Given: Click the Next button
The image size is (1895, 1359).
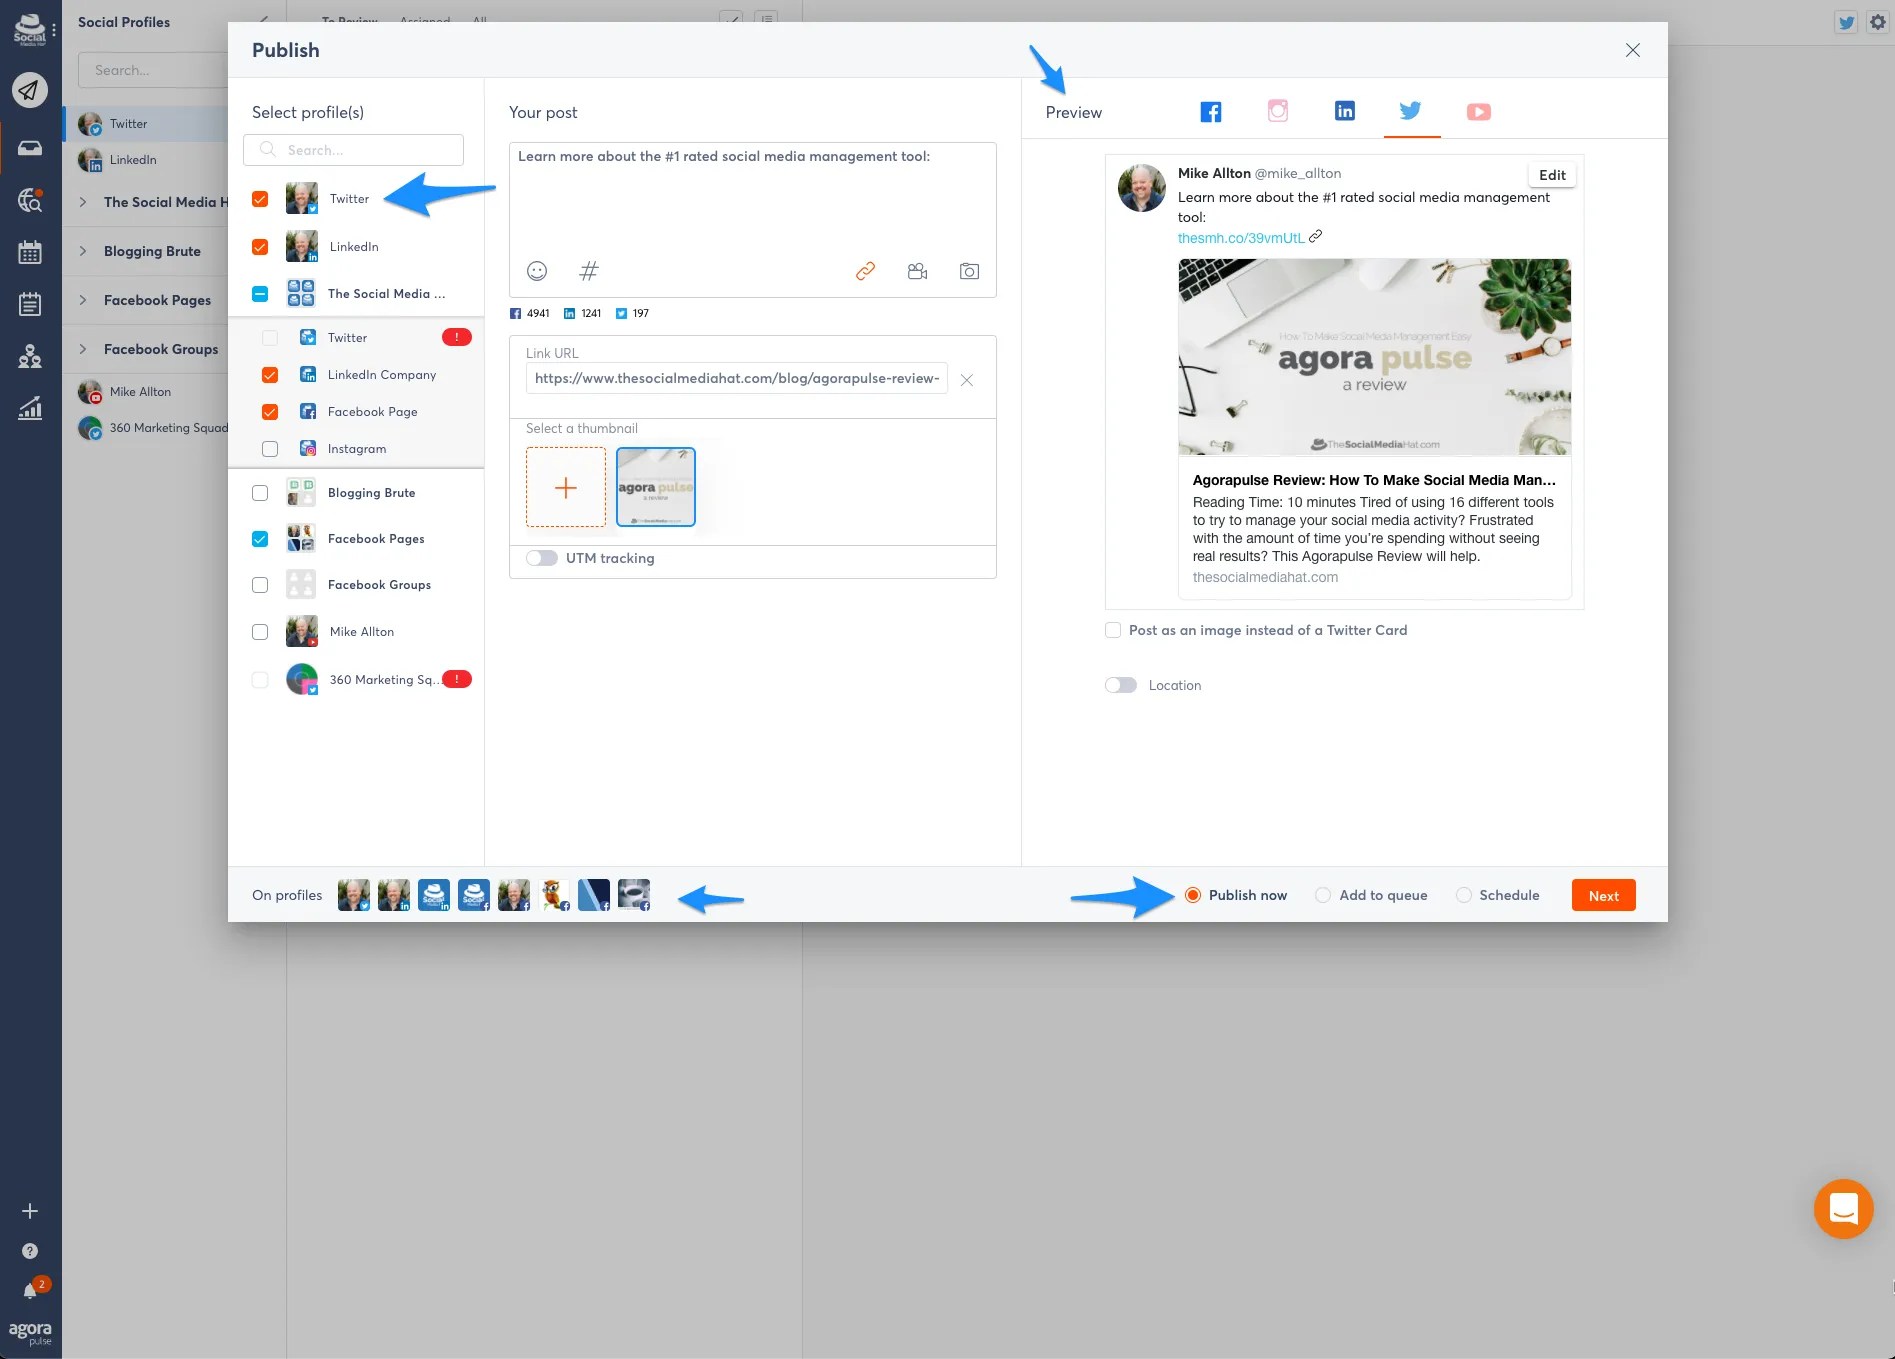Looking at the screenshot, I should (1604, 895).
